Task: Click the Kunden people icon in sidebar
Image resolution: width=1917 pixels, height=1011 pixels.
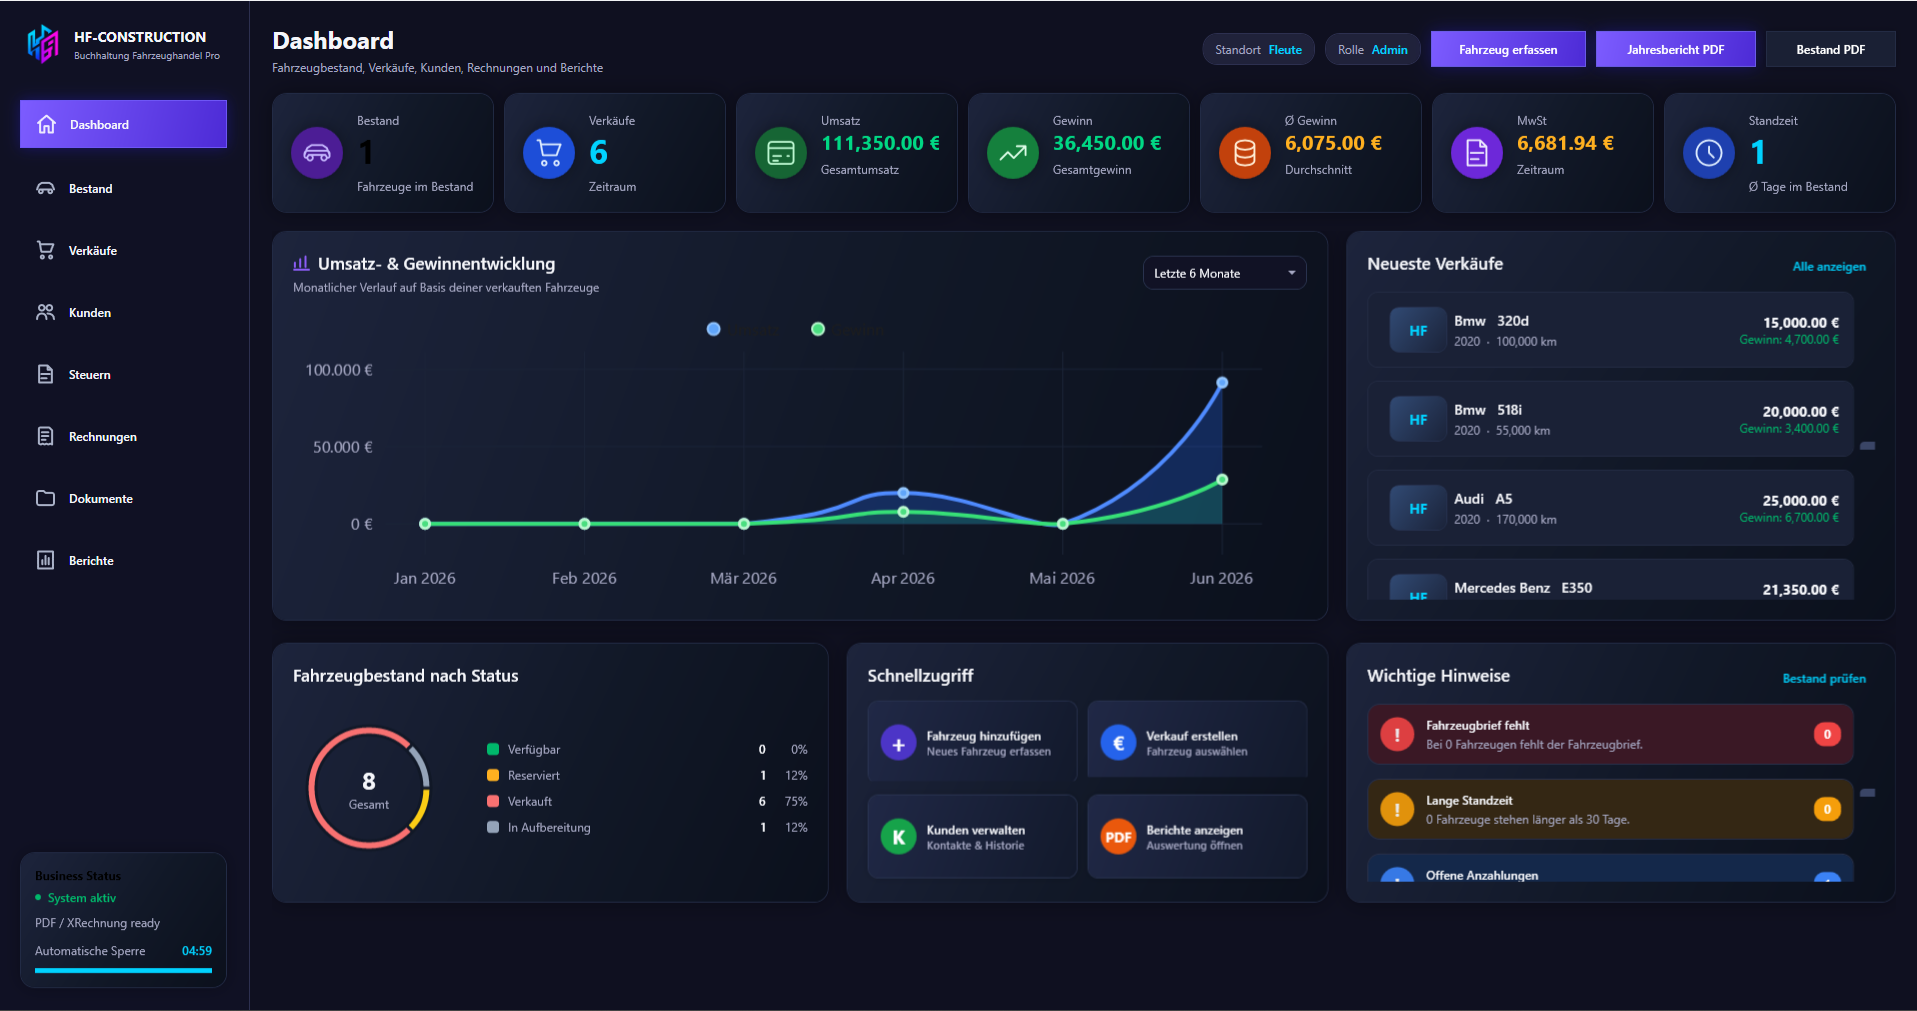Action: [46, 312]
